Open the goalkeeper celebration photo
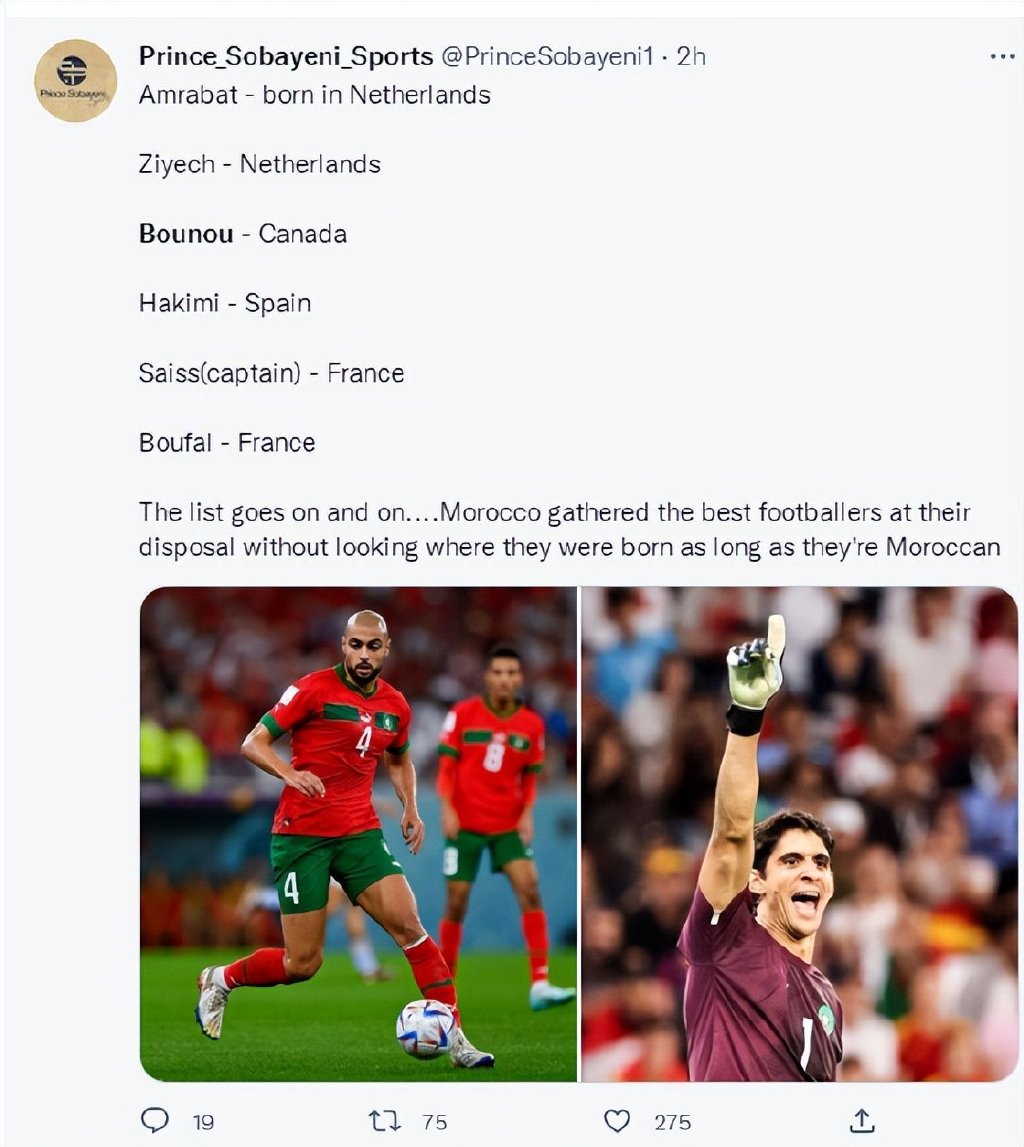The height and width of the screenshot is (1147, 1024). pyautogui.click(x=799, y=834)
